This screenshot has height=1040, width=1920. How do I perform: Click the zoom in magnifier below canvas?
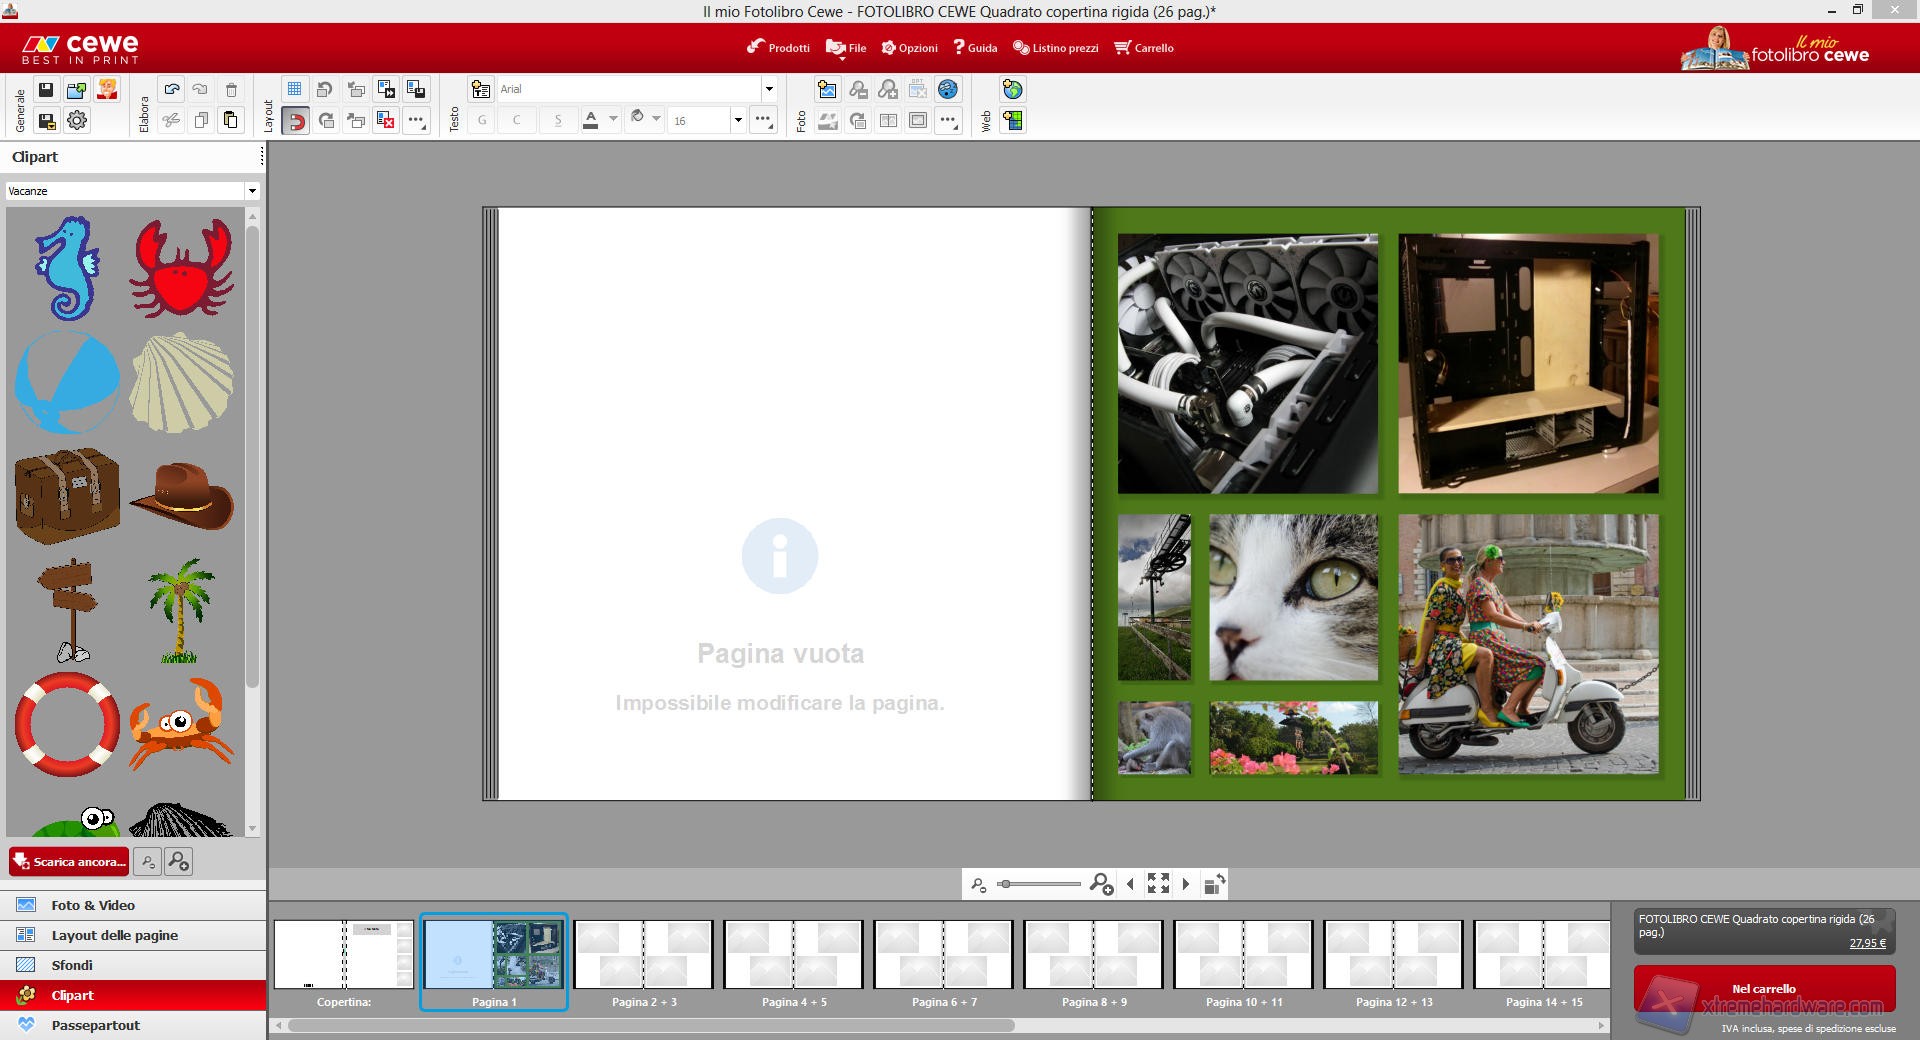1101,884
